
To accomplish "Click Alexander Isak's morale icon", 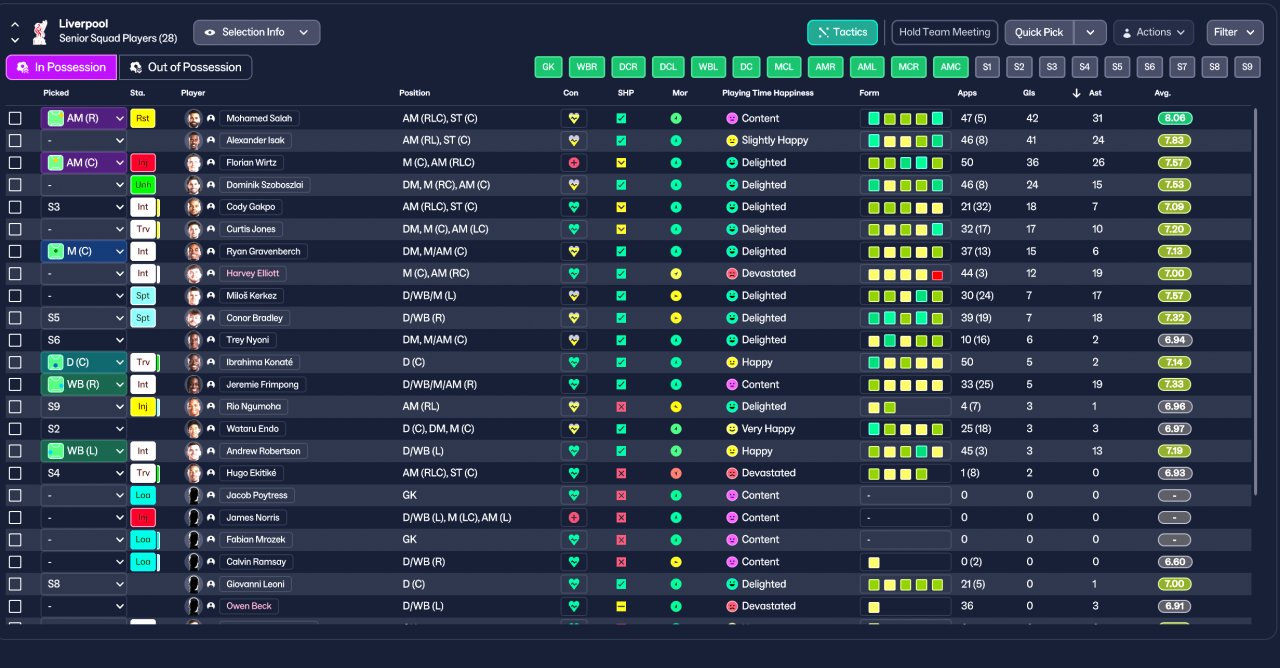I will click(676, 140).
